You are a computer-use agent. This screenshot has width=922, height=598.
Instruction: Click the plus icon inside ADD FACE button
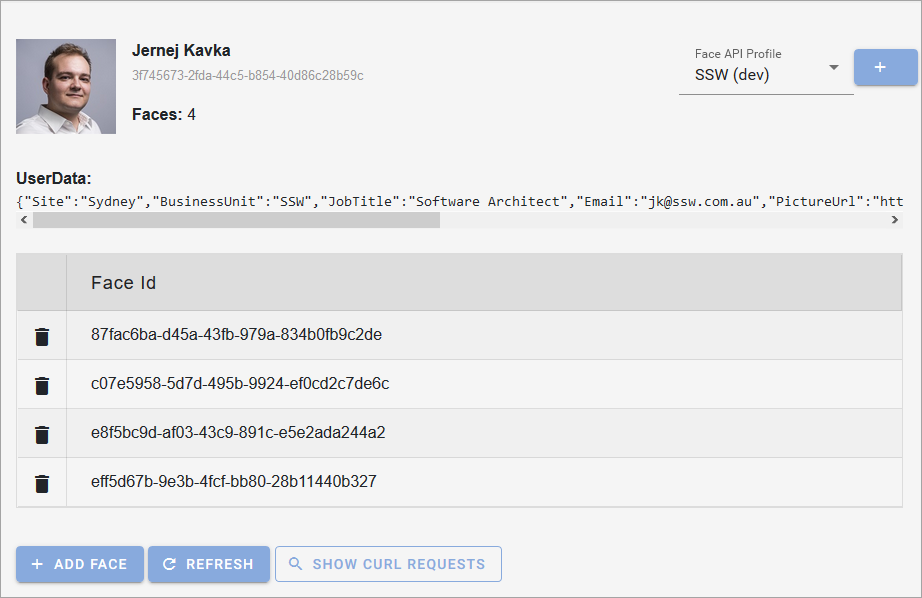(37, 564)
